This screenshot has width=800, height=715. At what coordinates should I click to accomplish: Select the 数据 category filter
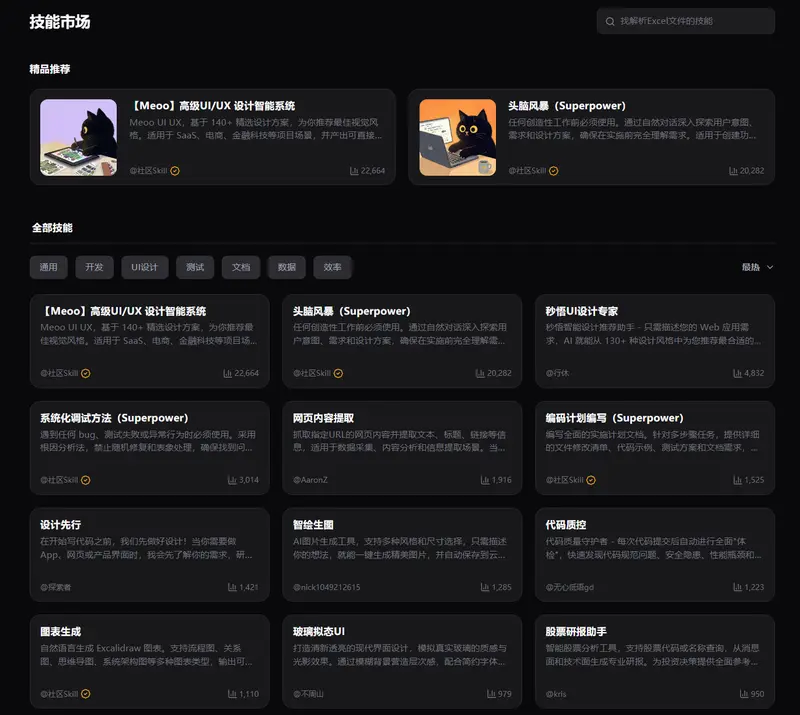click(287, 267)
